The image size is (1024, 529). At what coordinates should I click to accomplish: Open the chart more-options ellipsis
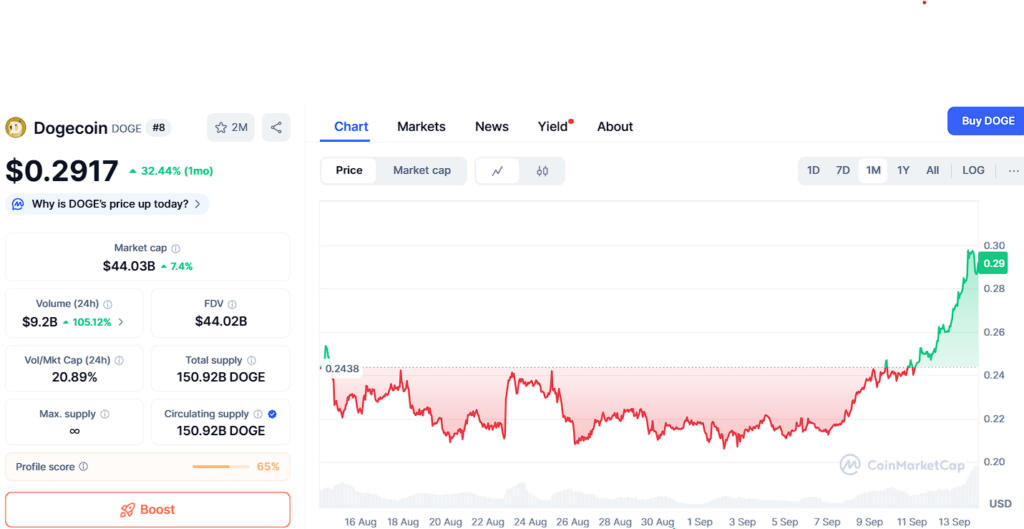coord(1014,170)
